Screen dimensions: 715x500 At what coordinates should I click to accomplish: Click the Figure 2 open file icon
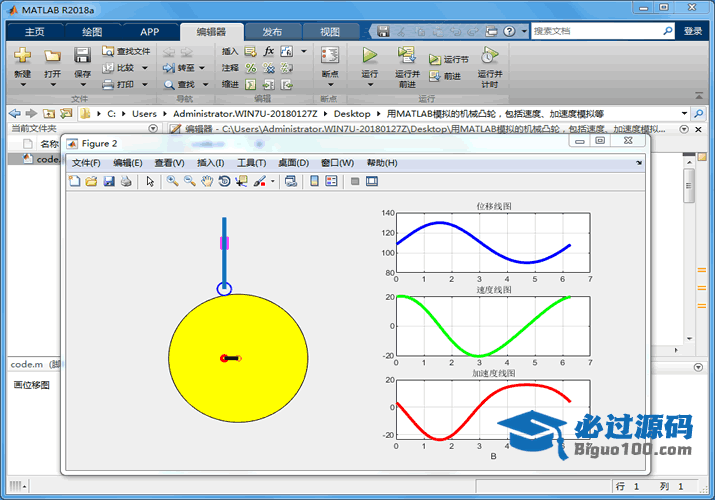point(91,181)
